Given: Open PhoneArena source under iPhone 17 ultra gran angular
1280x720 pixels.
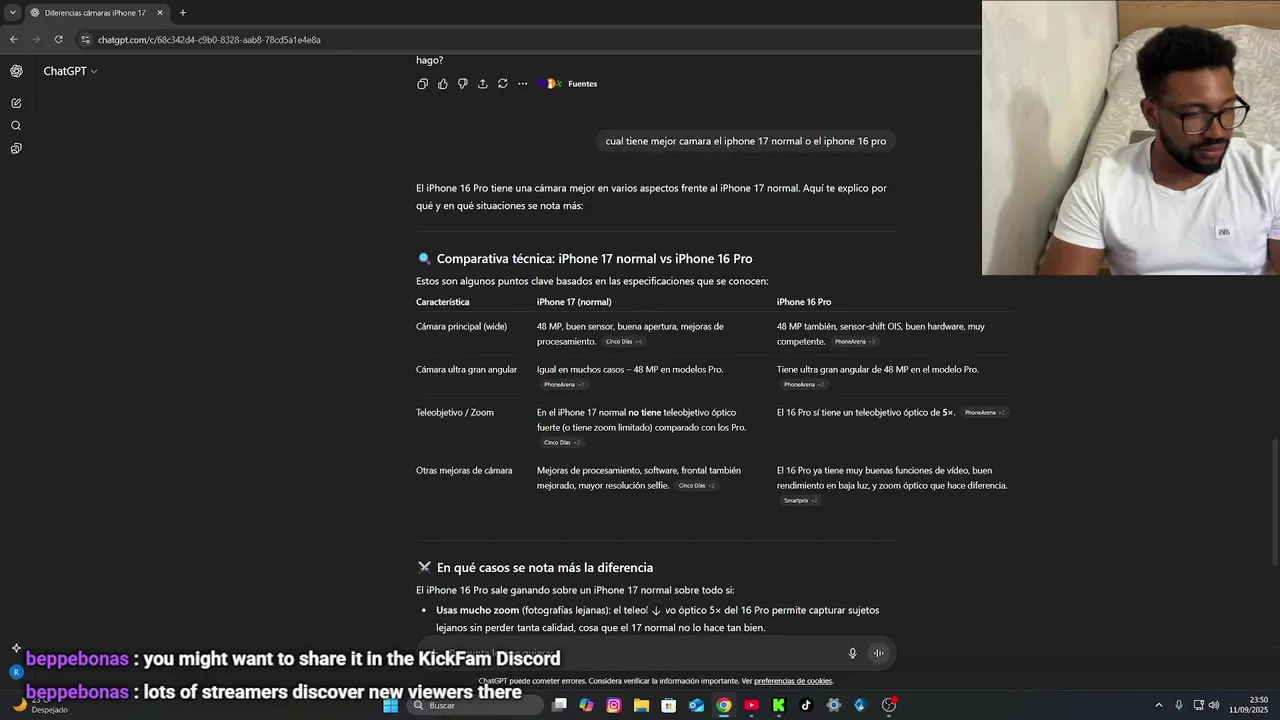Looking at the screenshot, I should coord(564,385).
